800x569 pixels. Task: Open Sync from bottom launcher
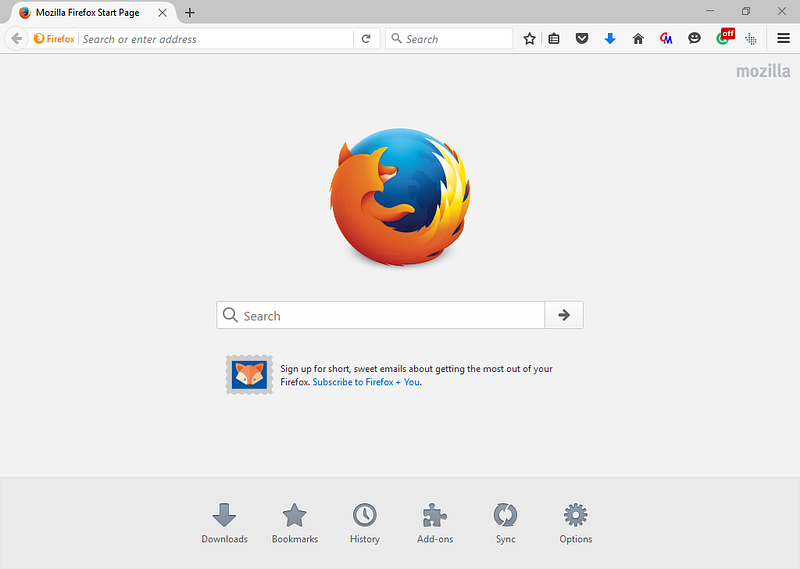point(506,523)
